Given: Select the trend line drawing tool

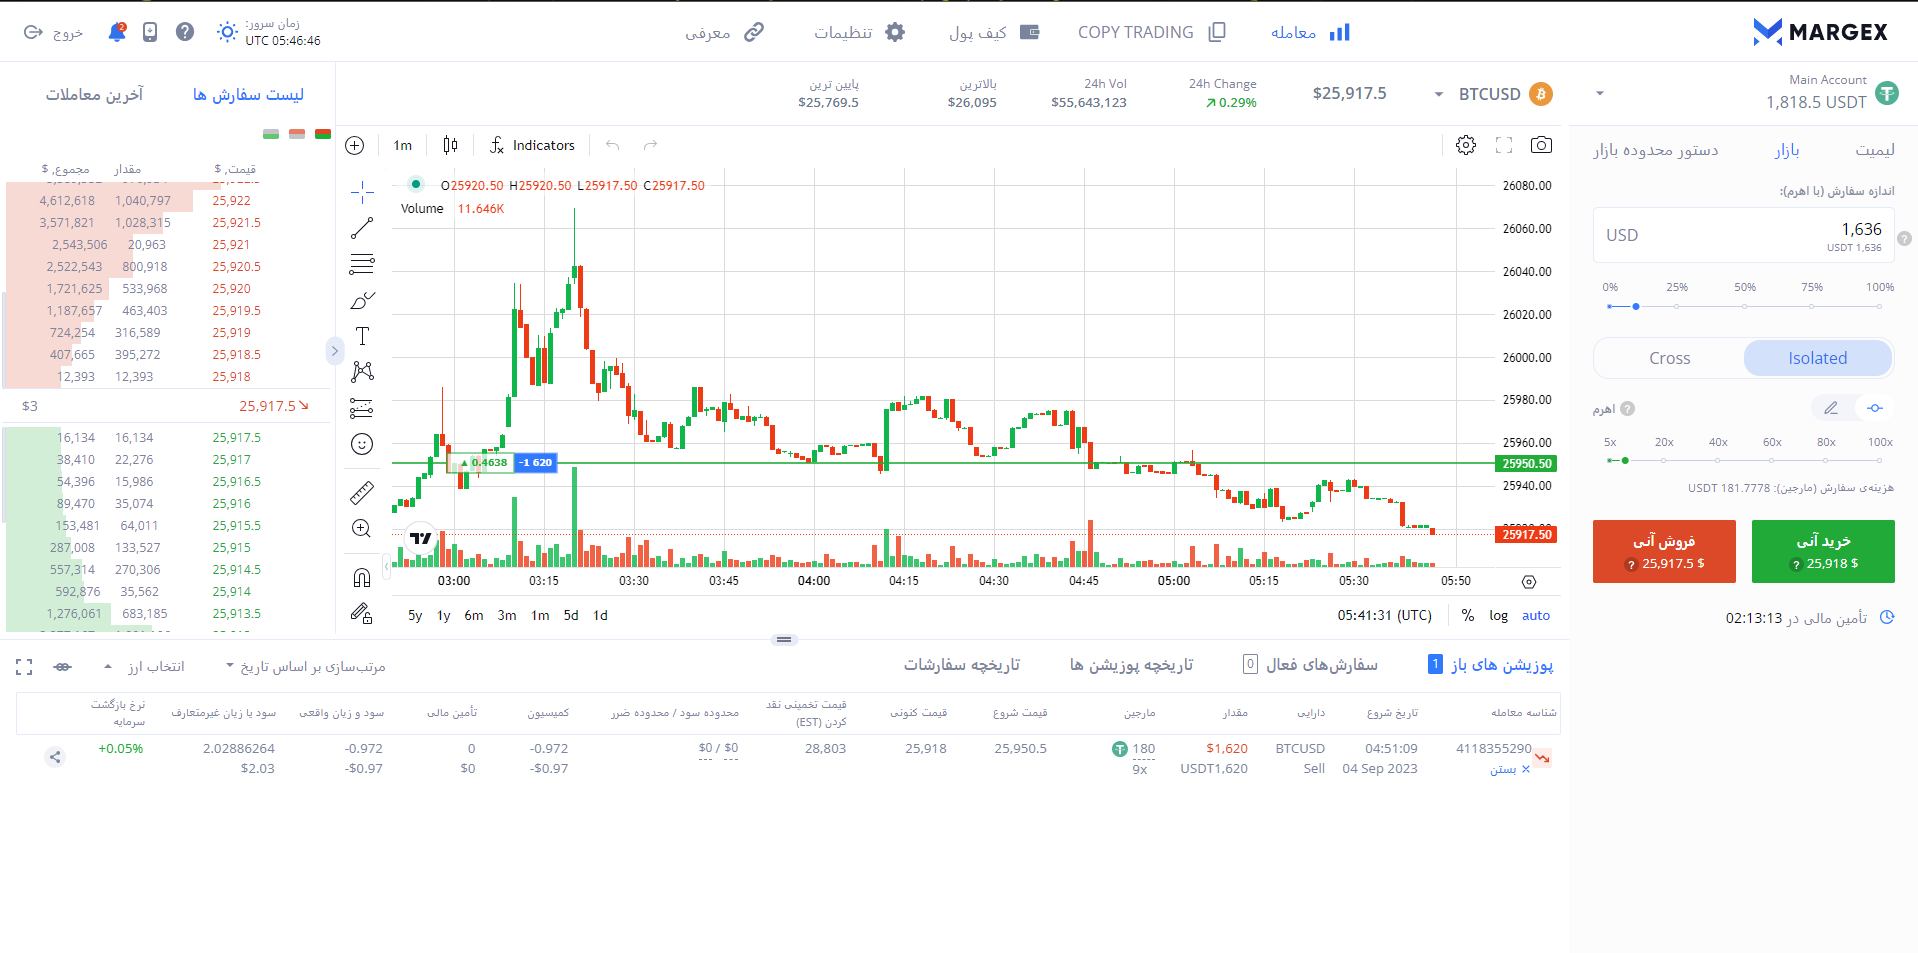Looking at the screenshot, I should pos(362,228).
